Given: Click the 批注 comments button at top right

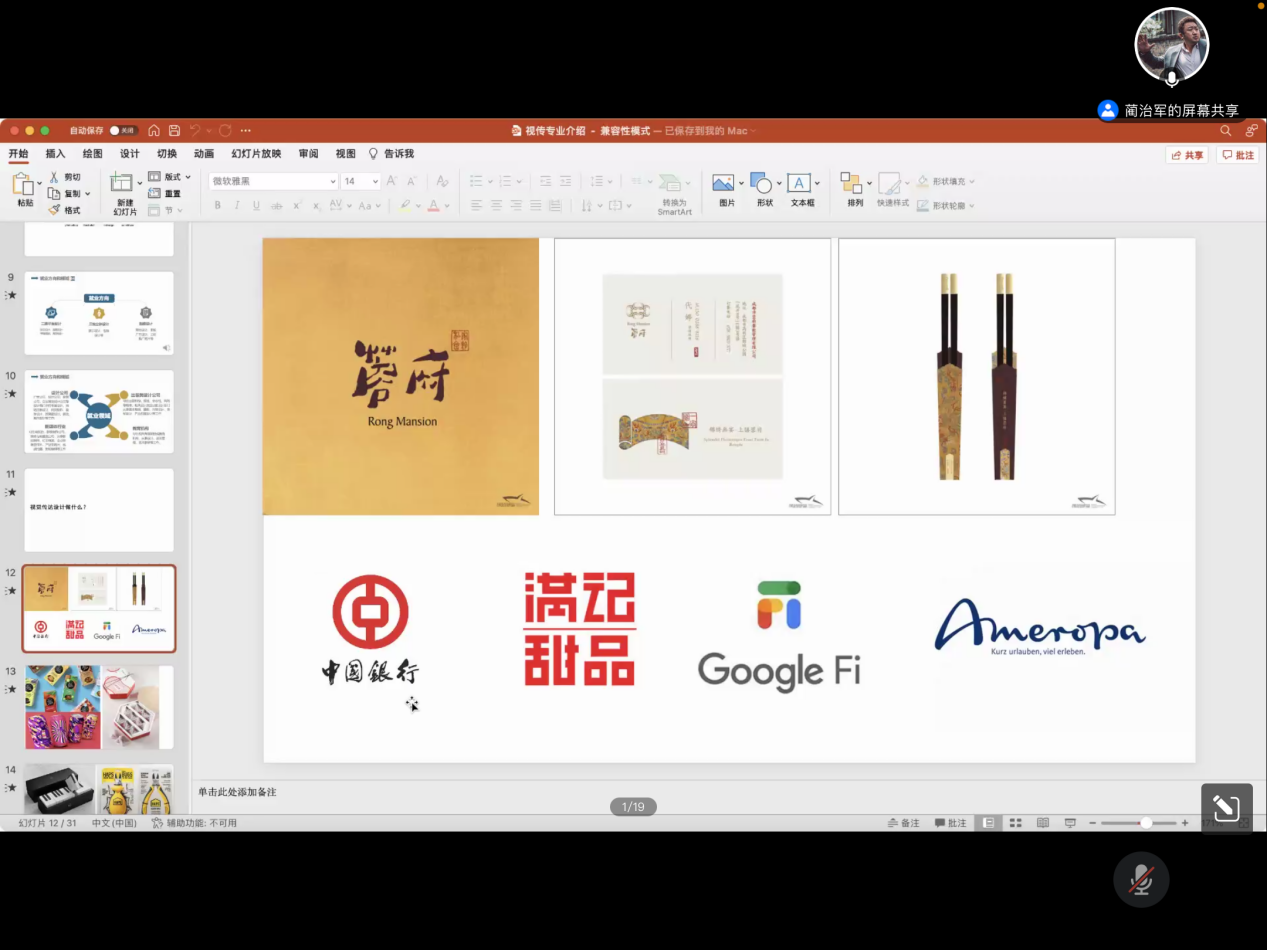Looking at the screenshot, I should [1238, 156].
